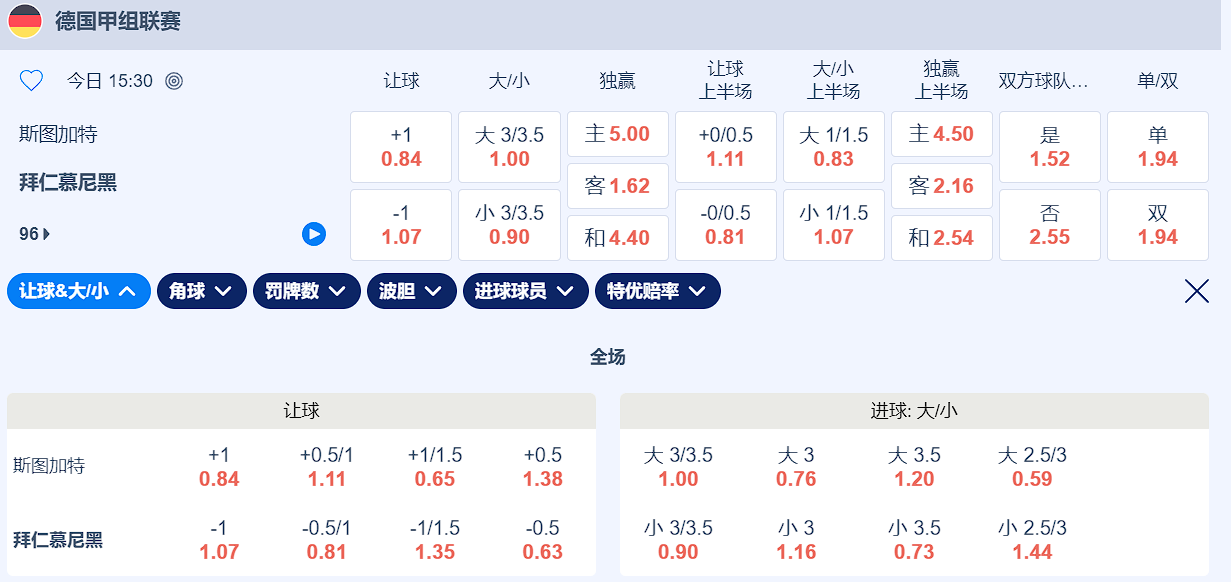Select 大 3.5 at 1.20 odds

914,467
